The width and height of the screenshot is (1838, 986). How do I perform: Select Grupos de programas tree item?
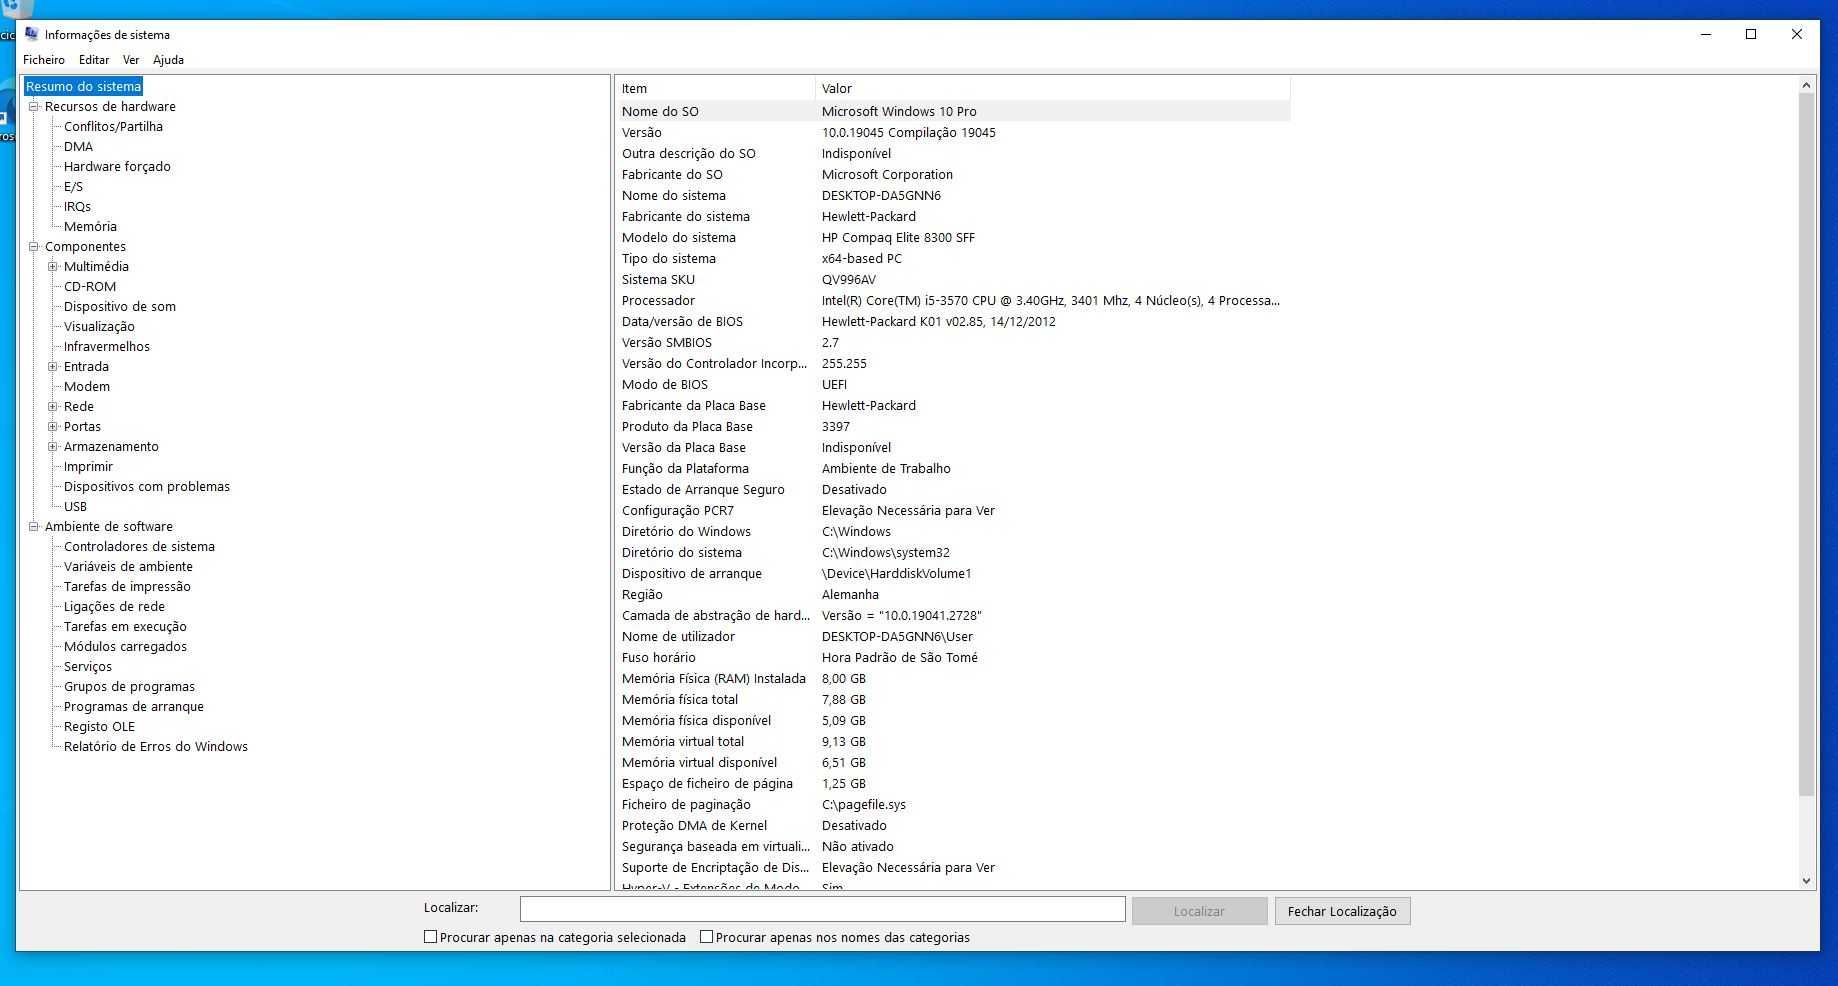point(129,686)
